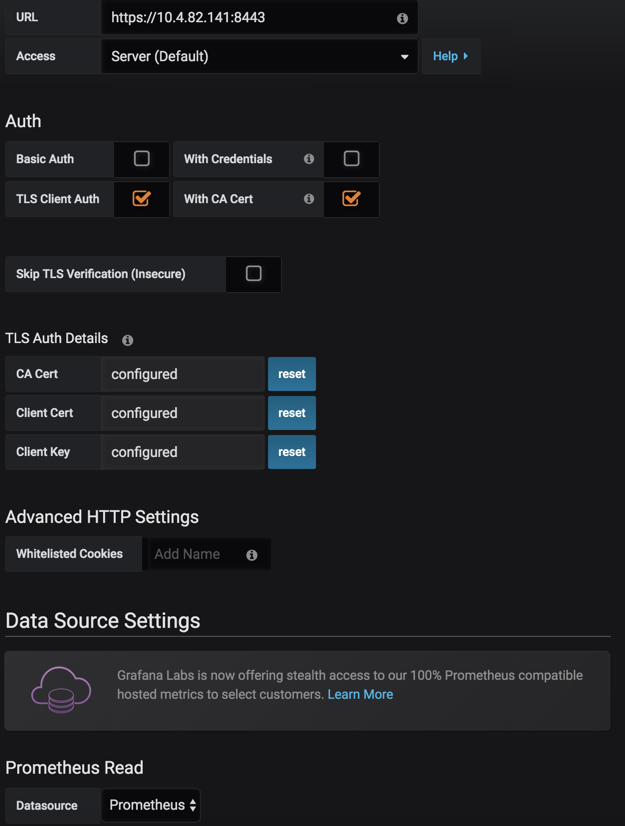Uncheck the TLS Client Auth checkbox
The height and width of the screenshot is (826, 625).
tap(142, 199)
